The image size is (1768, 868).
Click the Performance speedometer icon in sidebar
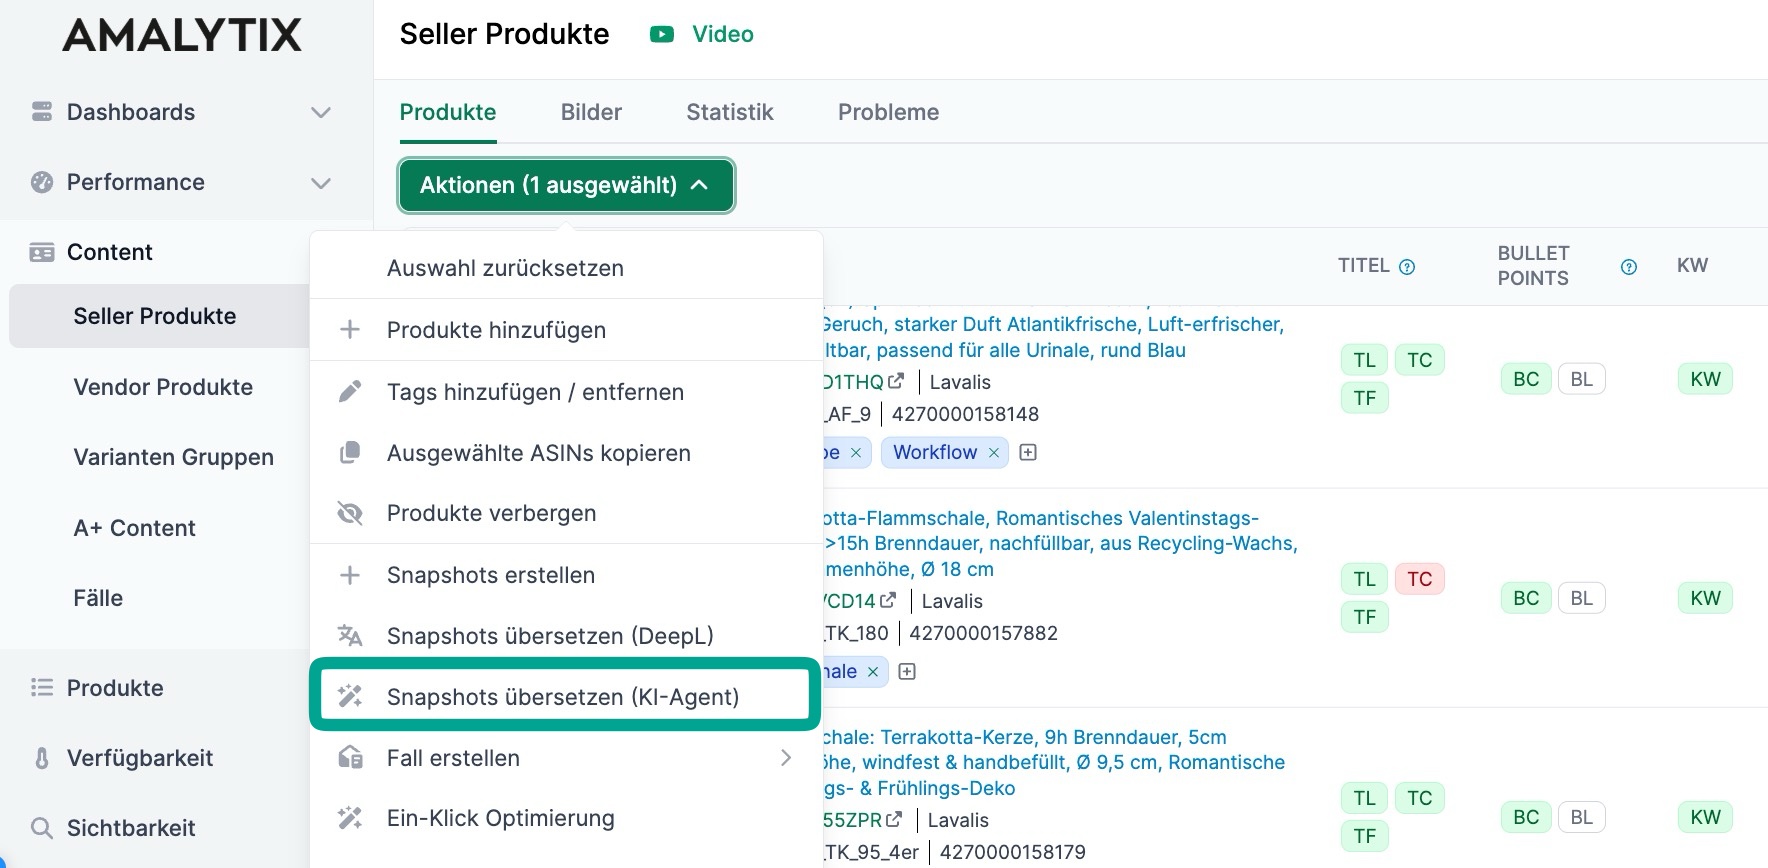(x=41, y=182)
